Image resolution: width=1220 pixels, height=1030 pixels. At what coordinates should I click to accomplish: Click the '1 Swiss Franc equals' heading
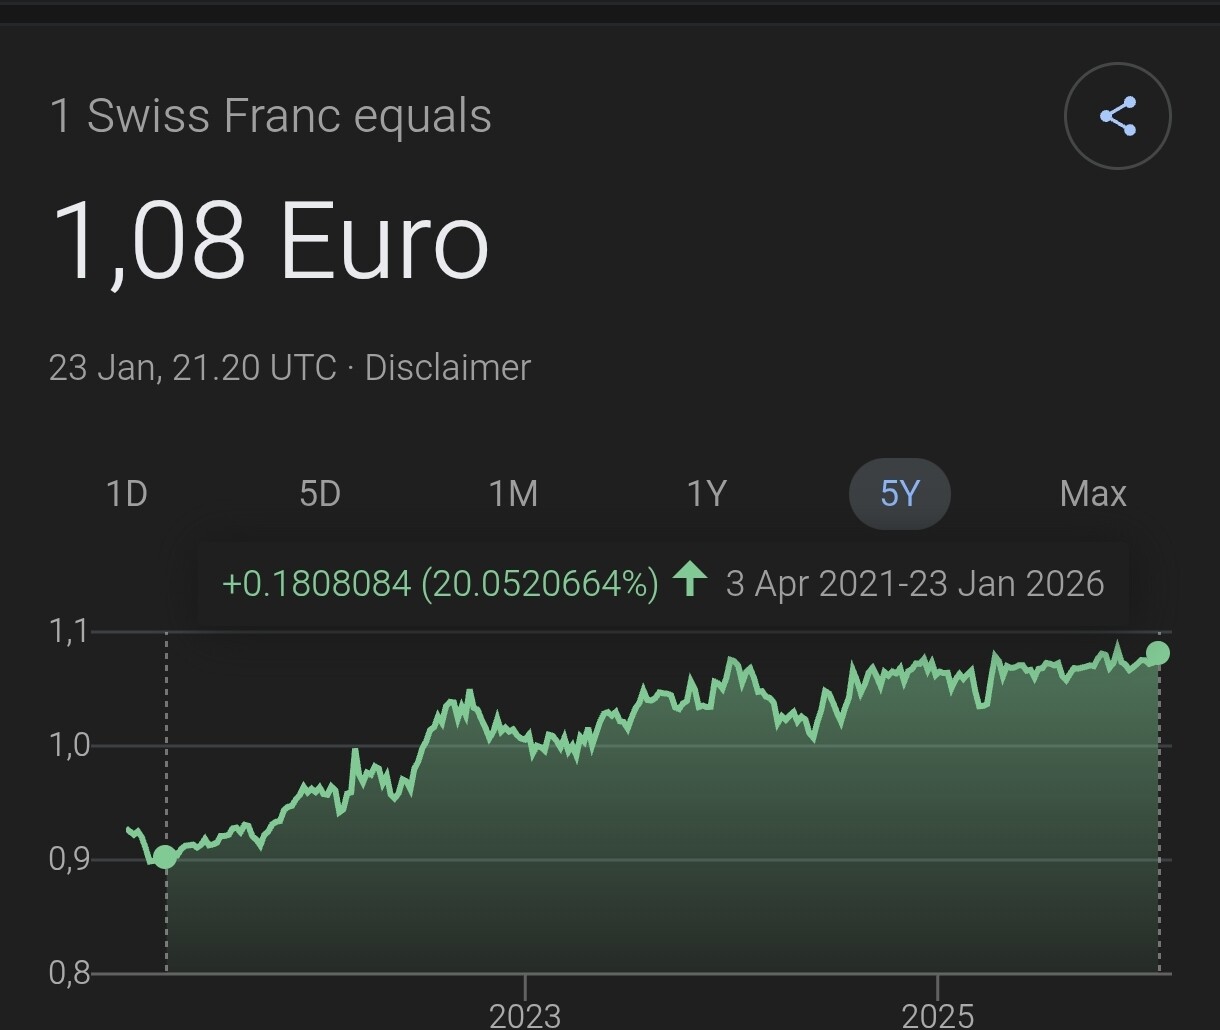[270, 116]
